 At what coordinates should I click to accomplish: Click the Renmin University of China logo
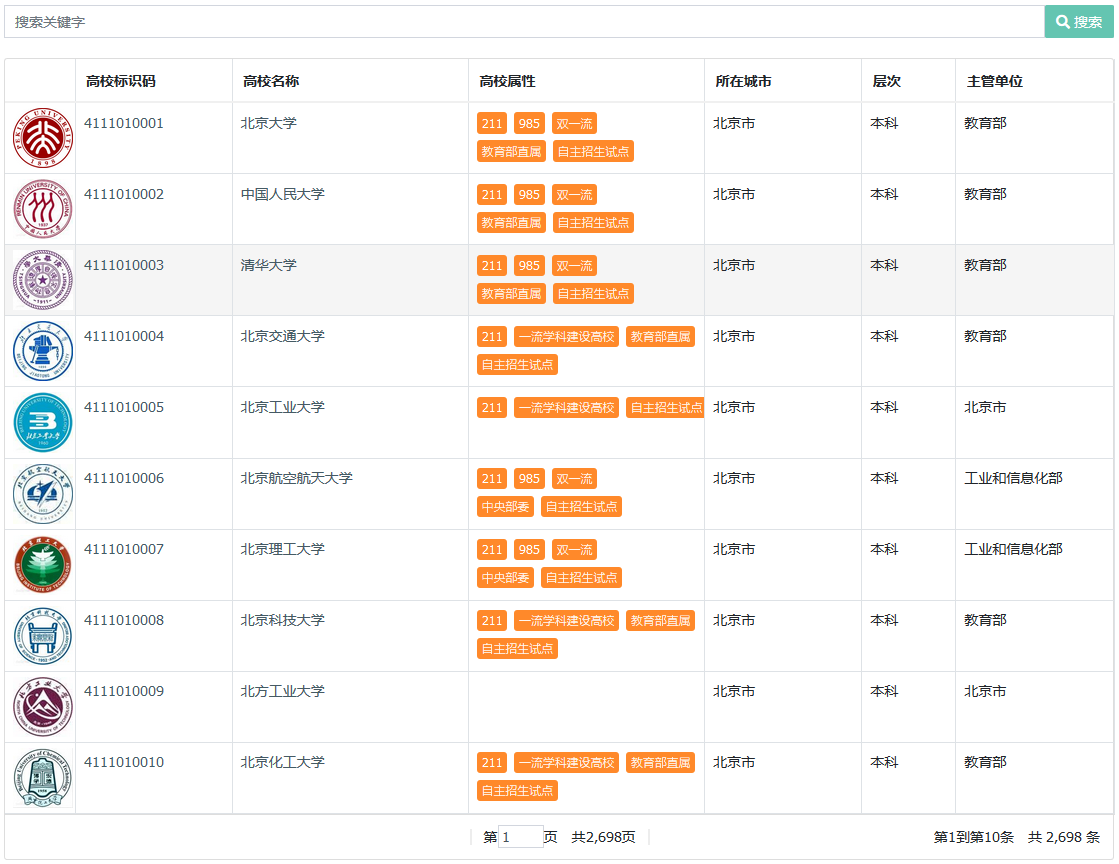[x=43, y=209]
